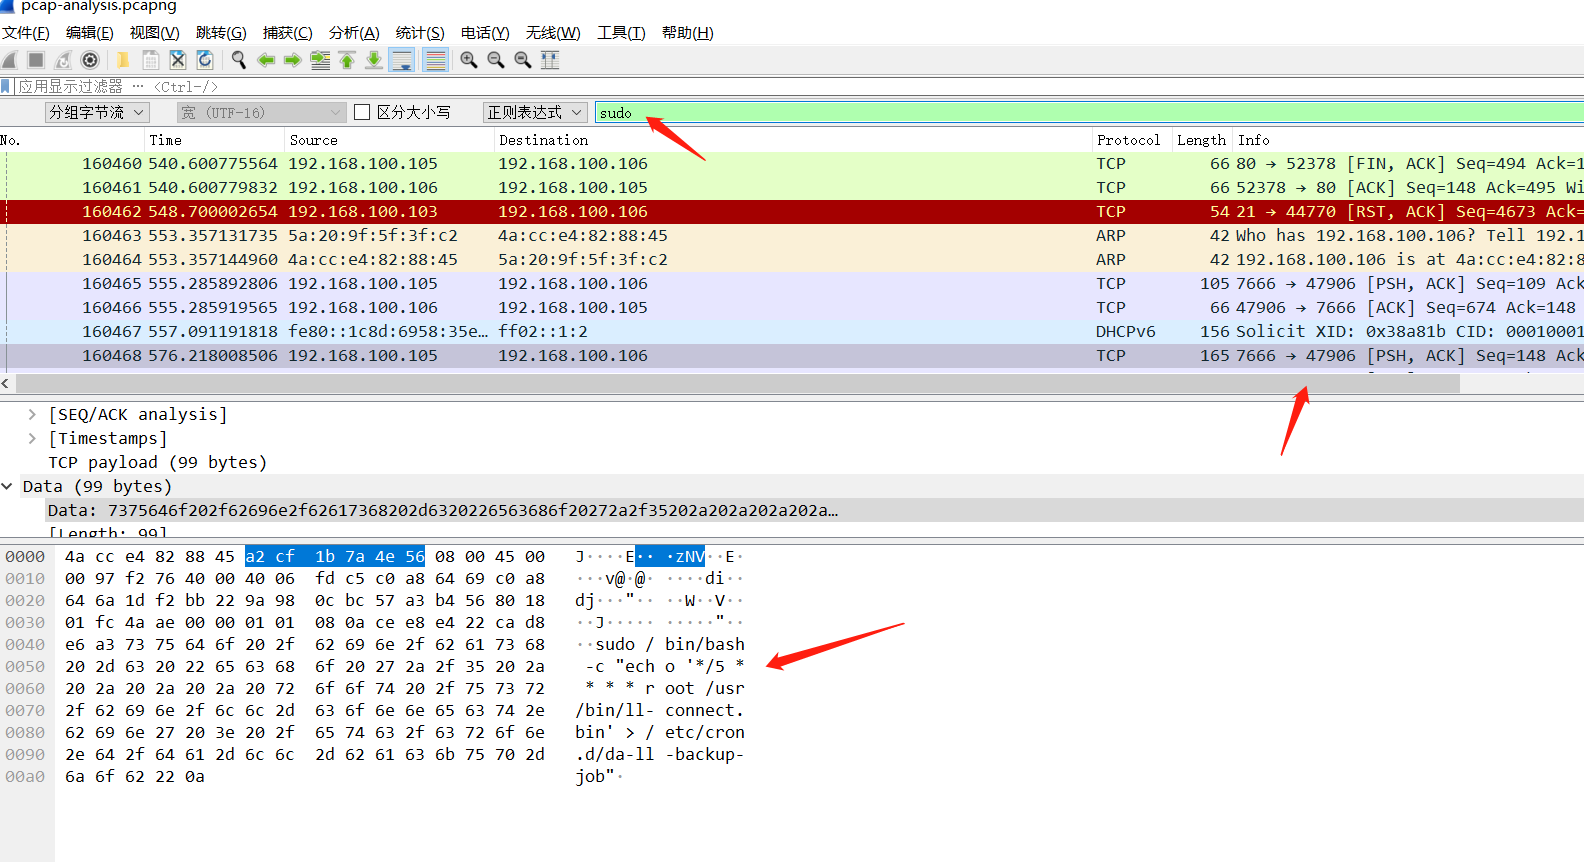Viewport: 1584px width, 862px height.
Task: Open the 正则表达式 search type dropdown
Action: click(x=535, y=113)
